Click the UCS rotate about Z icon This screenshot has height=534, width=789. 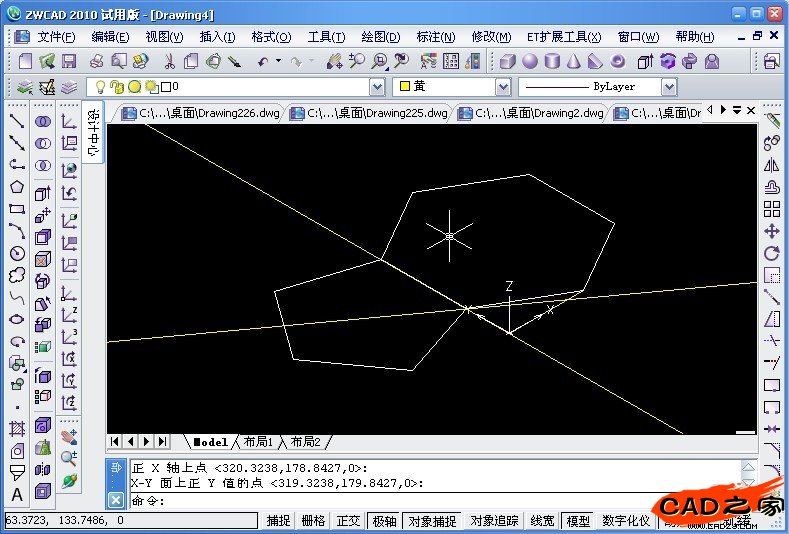[x=69, y=403]
